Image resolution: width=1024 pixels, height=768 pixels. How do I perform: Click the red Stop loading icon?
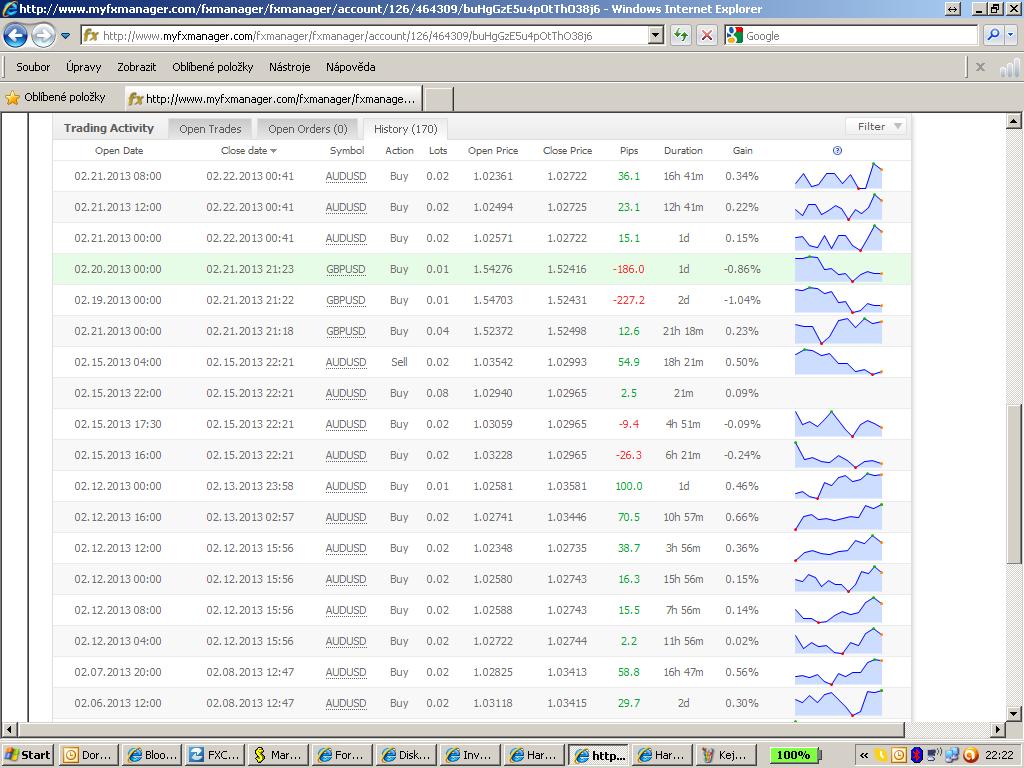tap(706, 35)
